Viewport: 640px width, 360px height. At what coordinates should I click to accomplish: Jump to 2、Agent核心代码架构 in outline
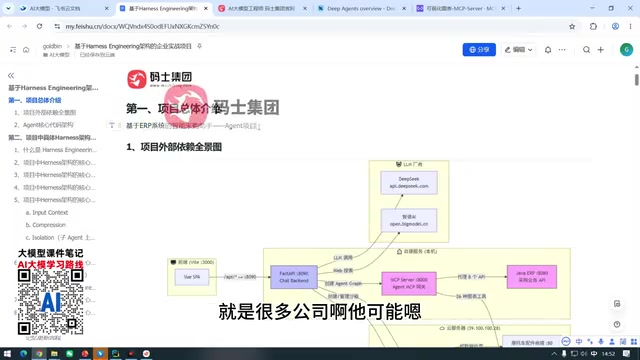pyautogui.click(x=44, y=125)
